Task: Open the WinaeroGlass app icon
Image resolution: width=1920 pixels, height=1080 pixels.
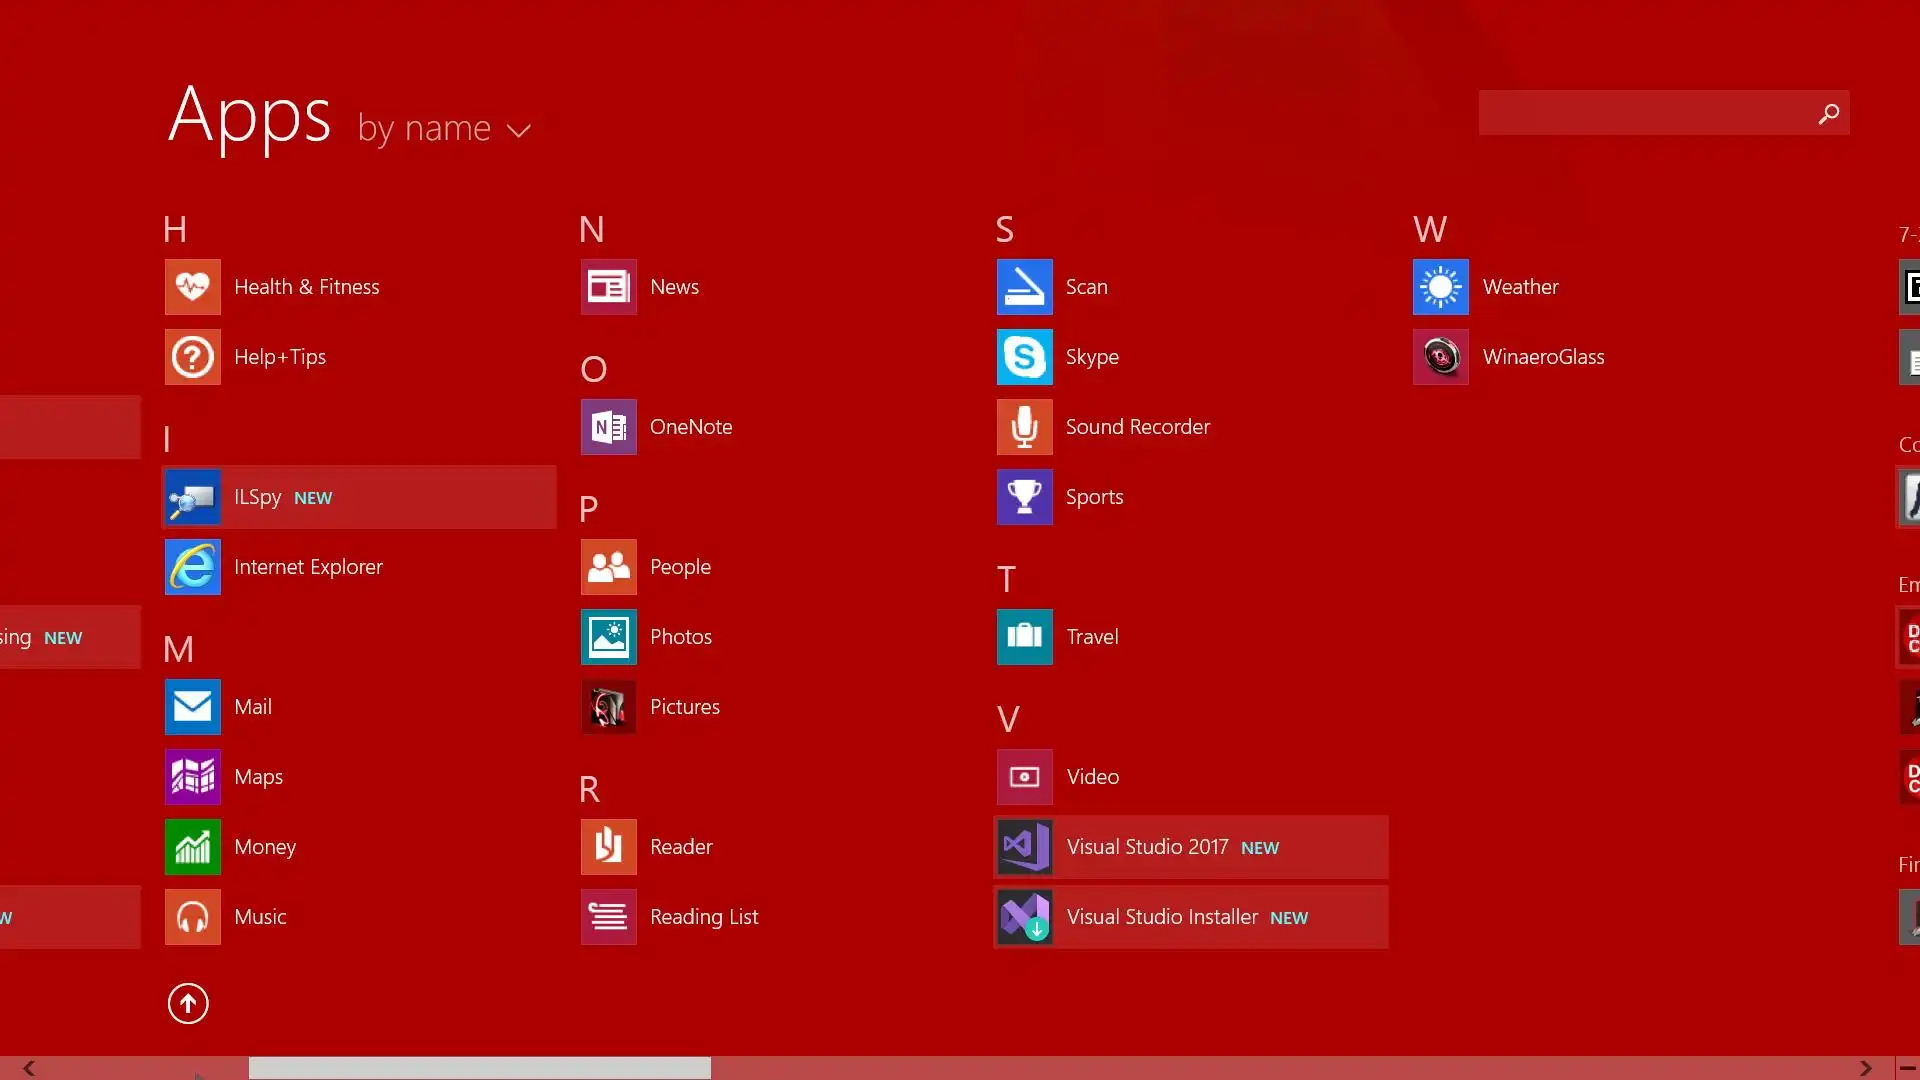Action: (1440, 357)
